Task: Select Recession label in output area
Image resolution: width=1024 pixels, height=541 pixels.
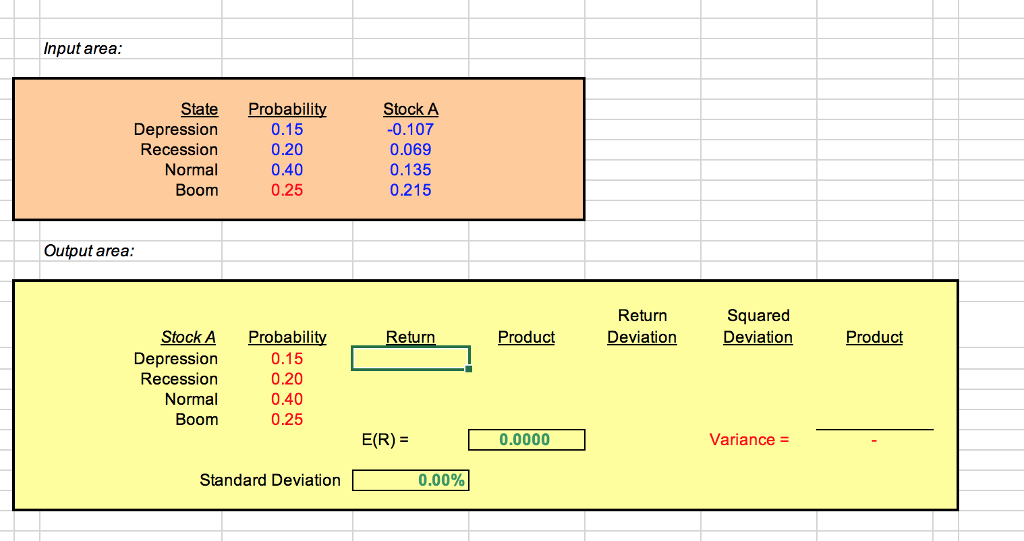Action: [179, 379]
